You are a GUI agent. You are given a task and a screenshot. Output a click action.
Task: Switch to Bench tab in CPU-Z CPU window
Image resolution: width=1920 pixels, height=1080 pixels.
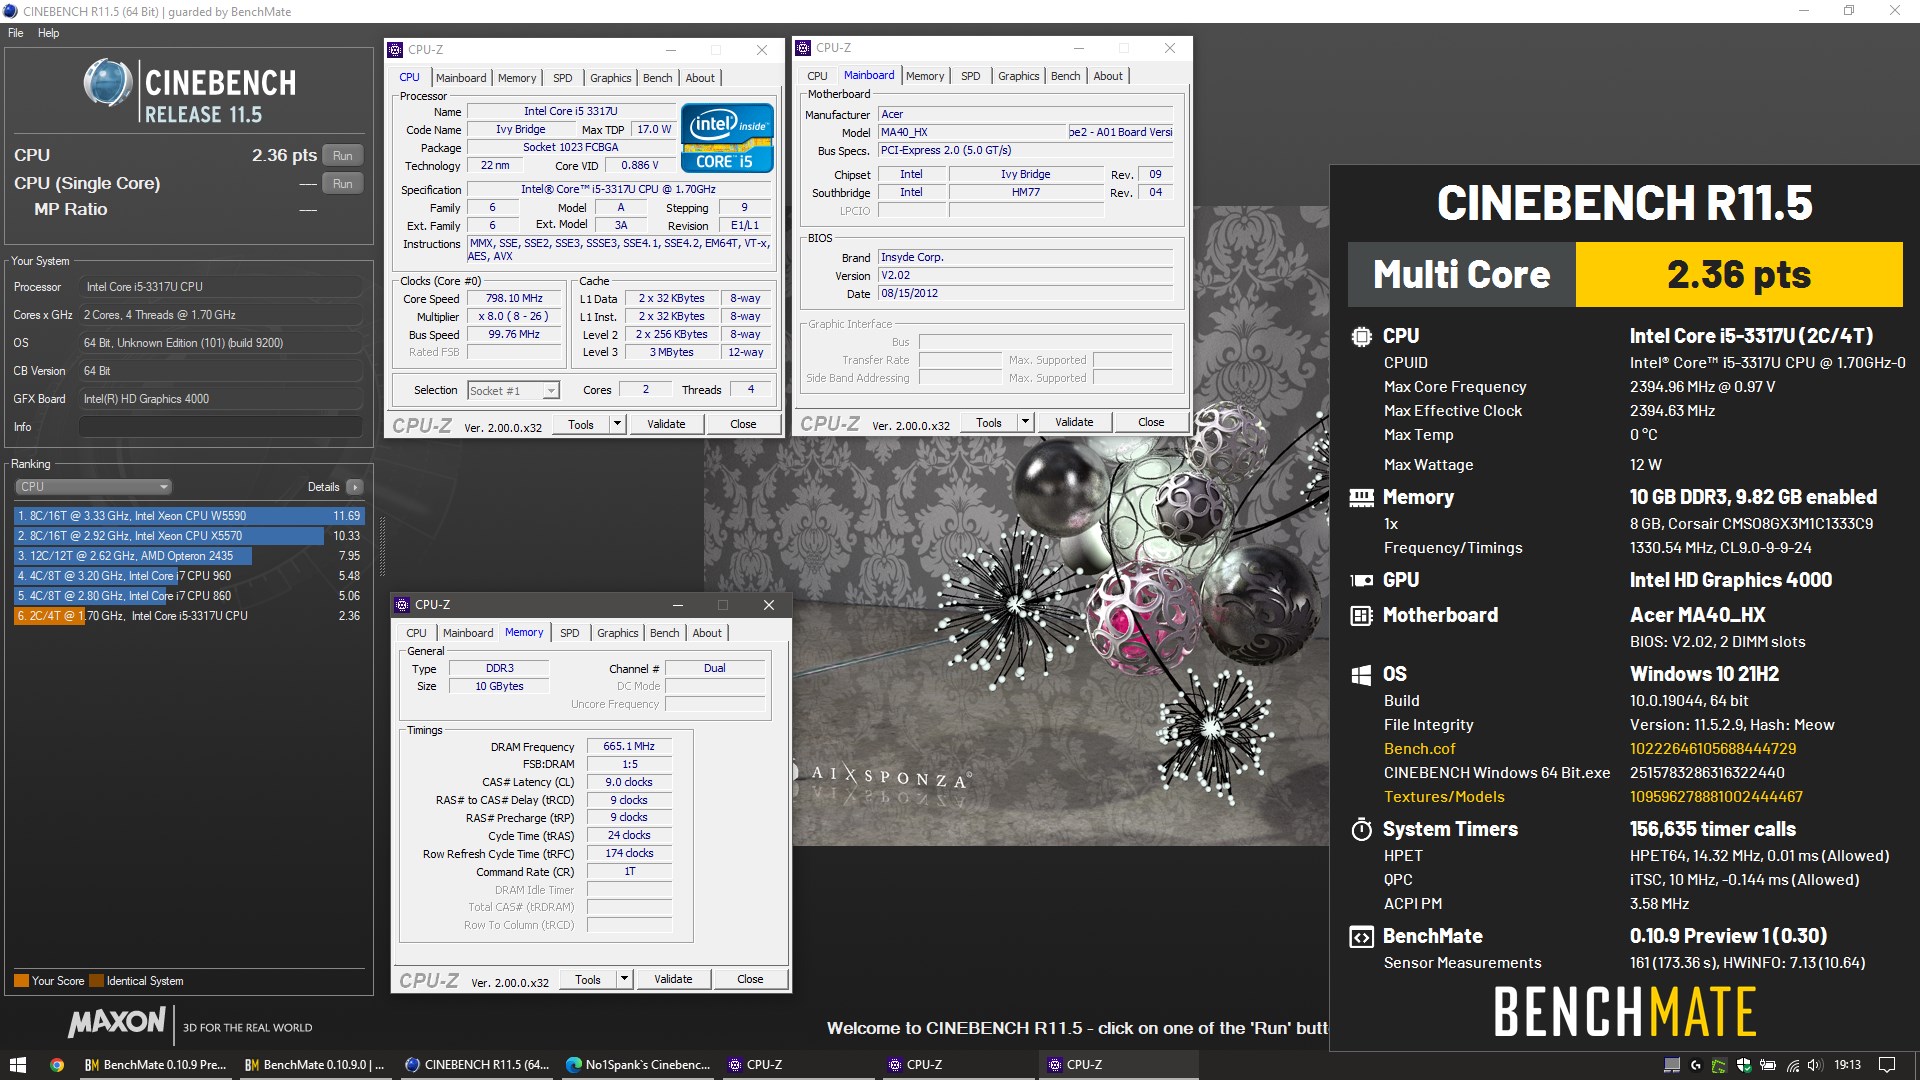tap(657, 78)
